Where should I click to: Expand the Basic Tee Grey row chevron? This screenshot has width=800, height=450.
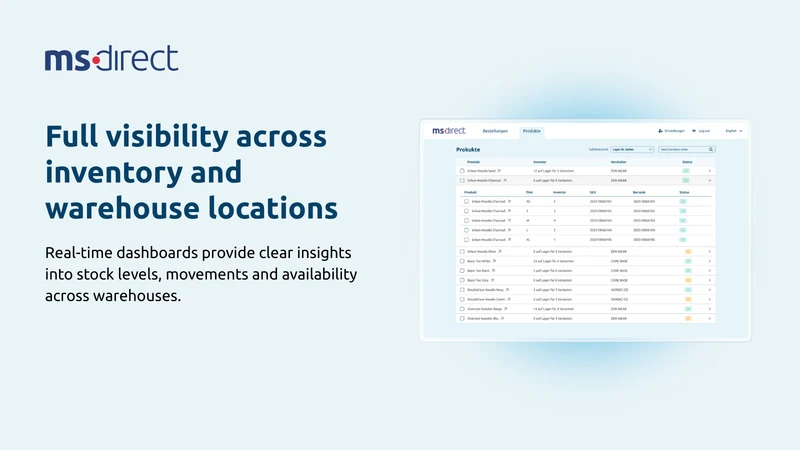(710, 280)
